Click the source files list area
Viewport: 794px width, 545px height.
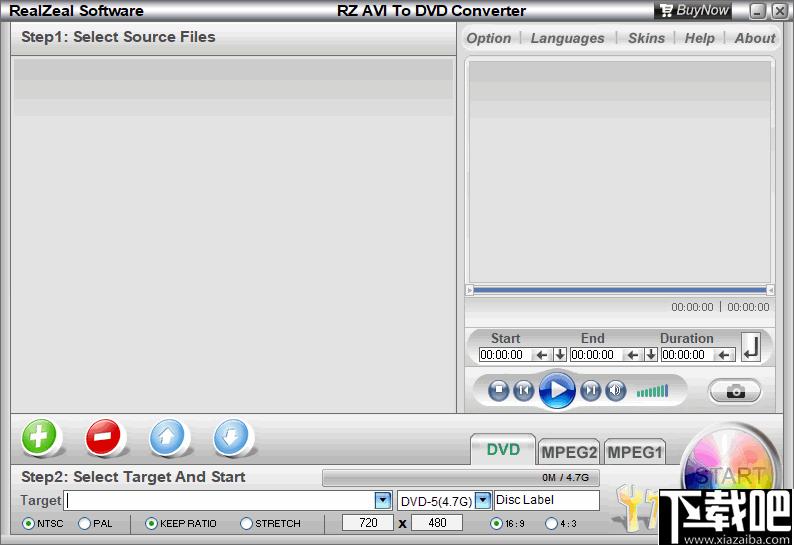click(233, 234)
